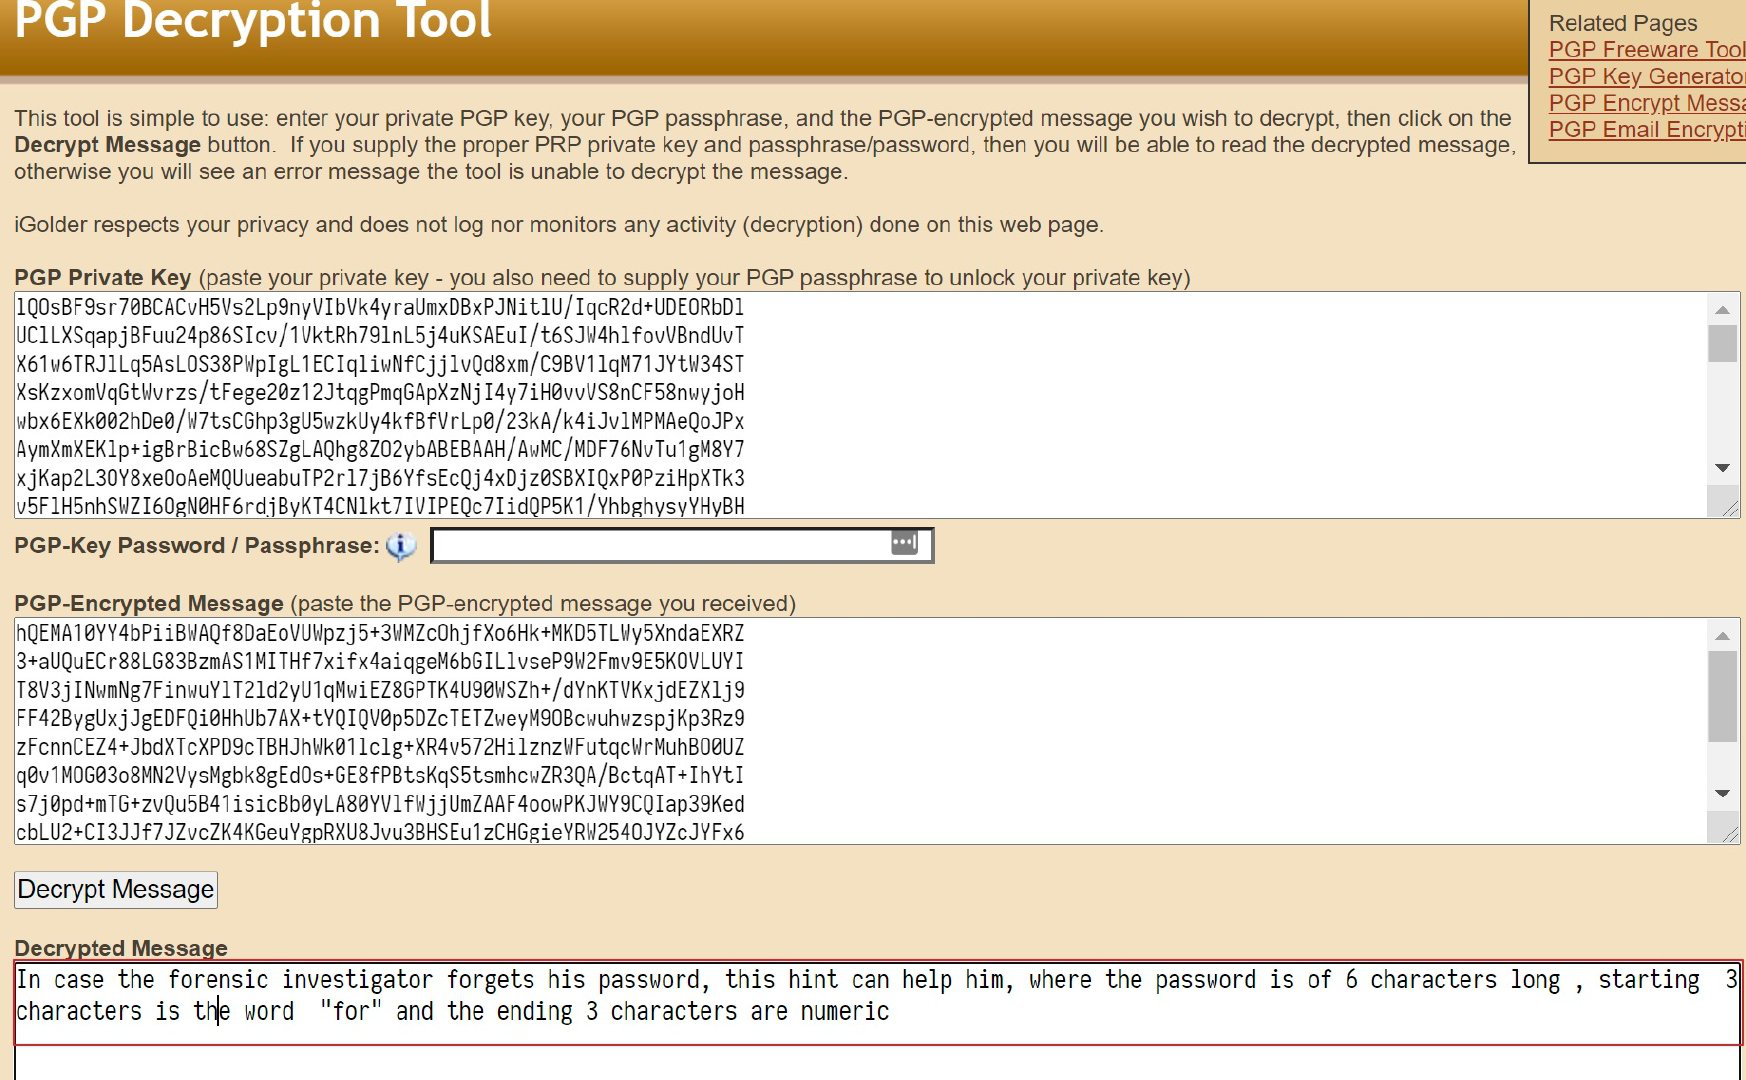Click into the PGP-Key Passphrase field
The width and height of the screenshot is (1746, 1080).
pyautogui.click(x=660, y=545)
